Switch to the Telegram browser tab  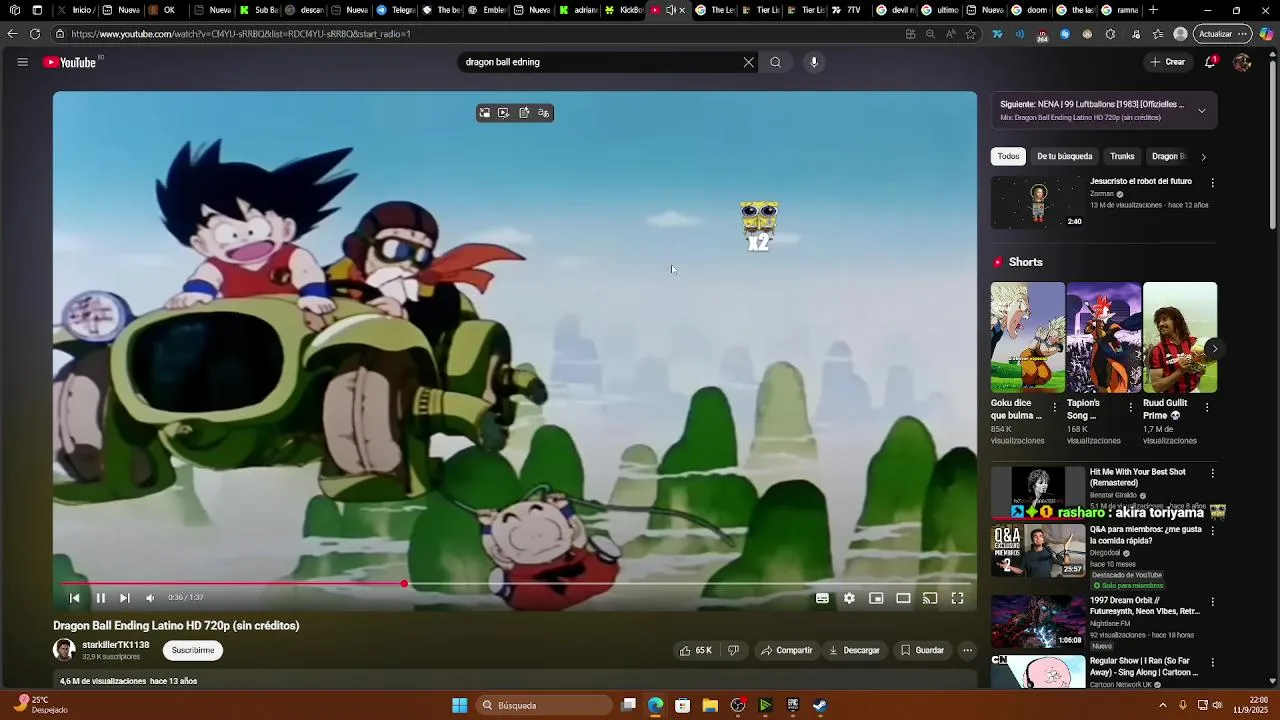397,10
